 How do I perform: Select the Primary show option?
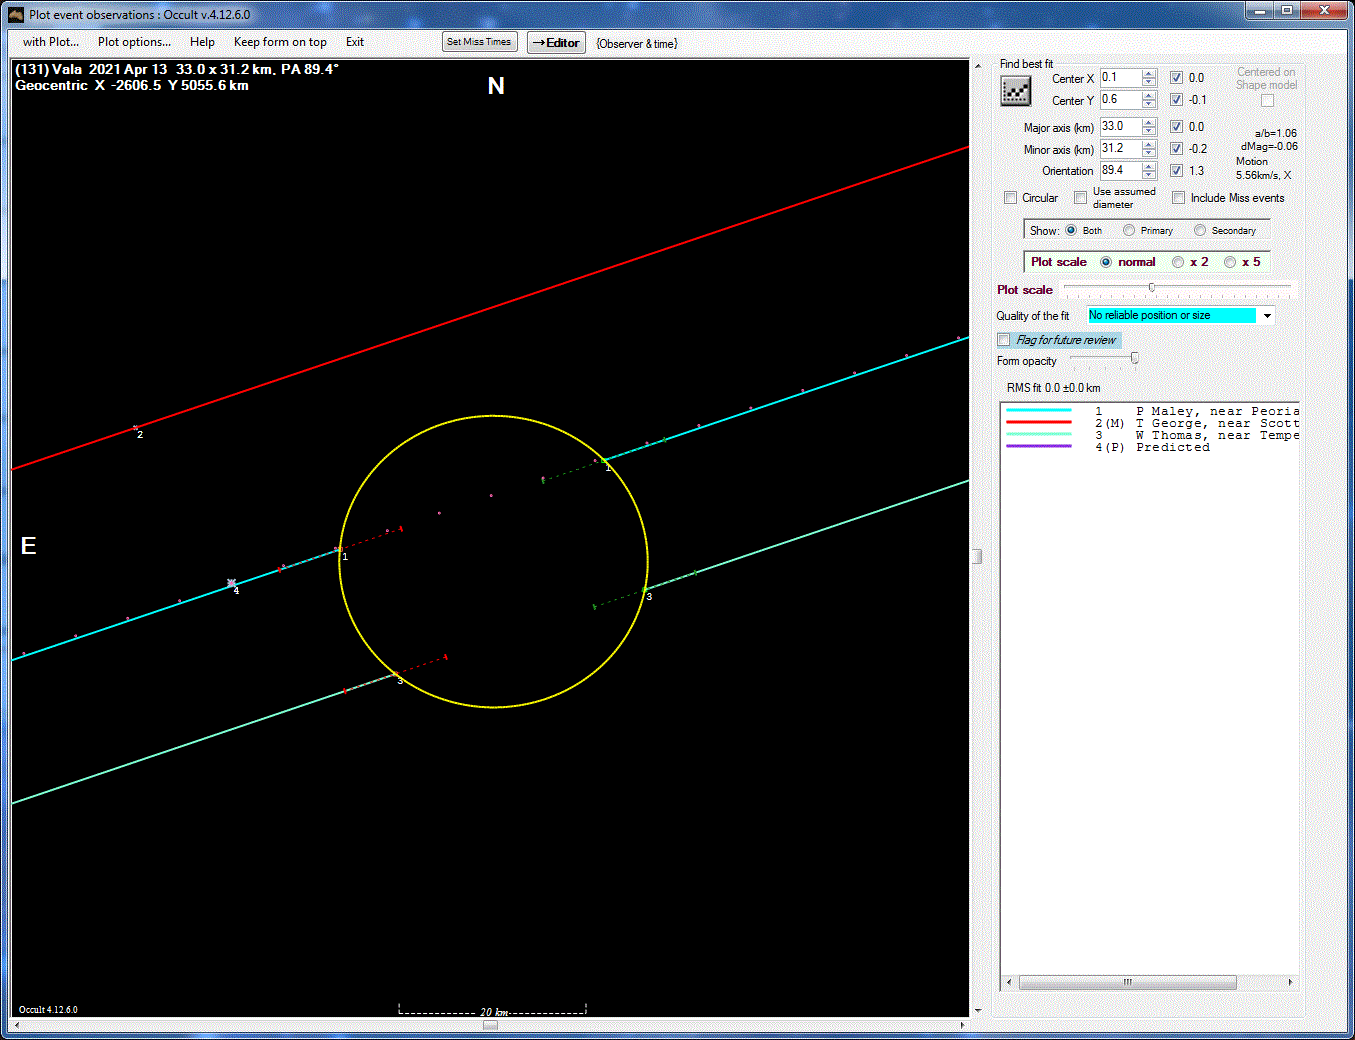tap(1129, 231)
